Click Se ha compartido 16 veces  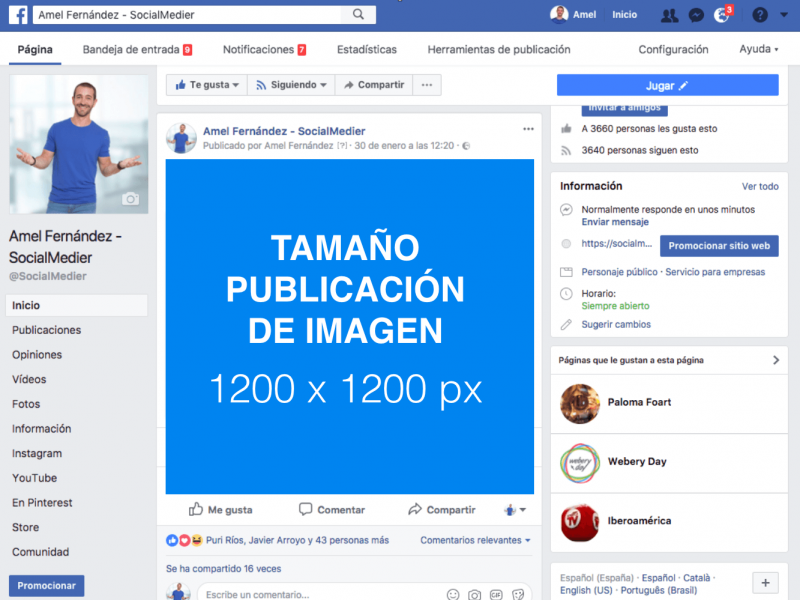223,568
